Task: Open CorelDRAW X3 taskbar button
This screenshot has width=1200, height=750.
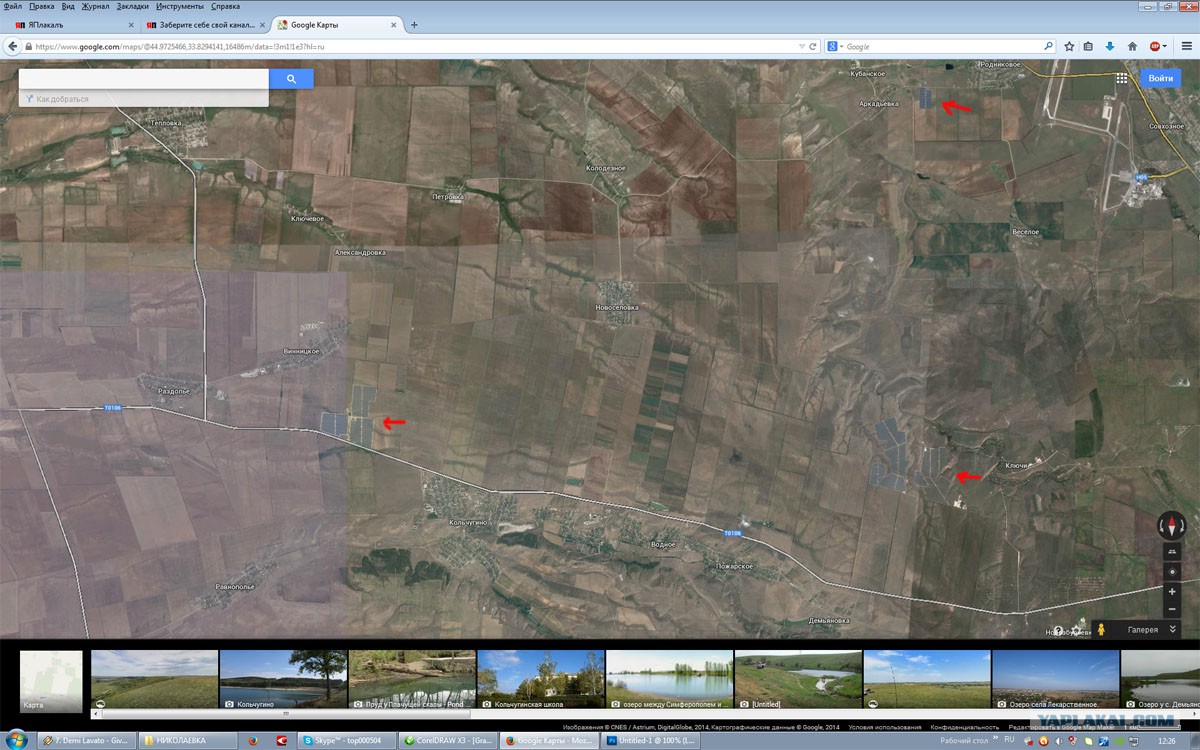Action: click(448, 741)
